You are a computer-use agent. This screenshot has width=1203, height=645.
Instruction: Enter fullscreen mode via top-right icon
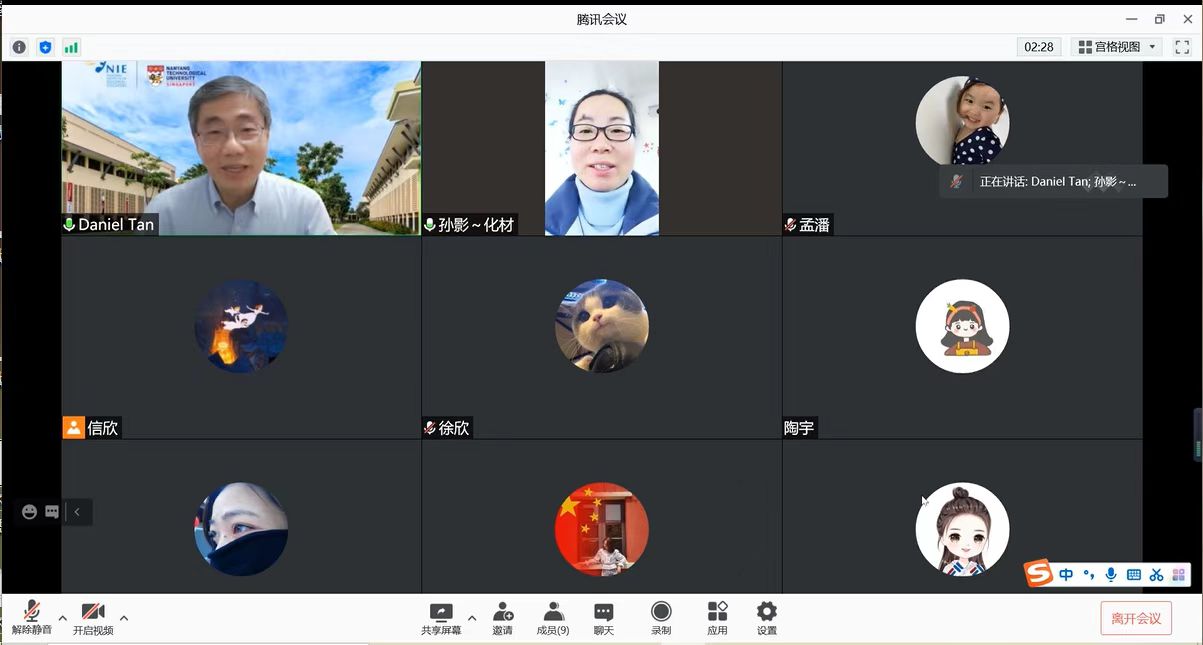tap(1182, 47)
